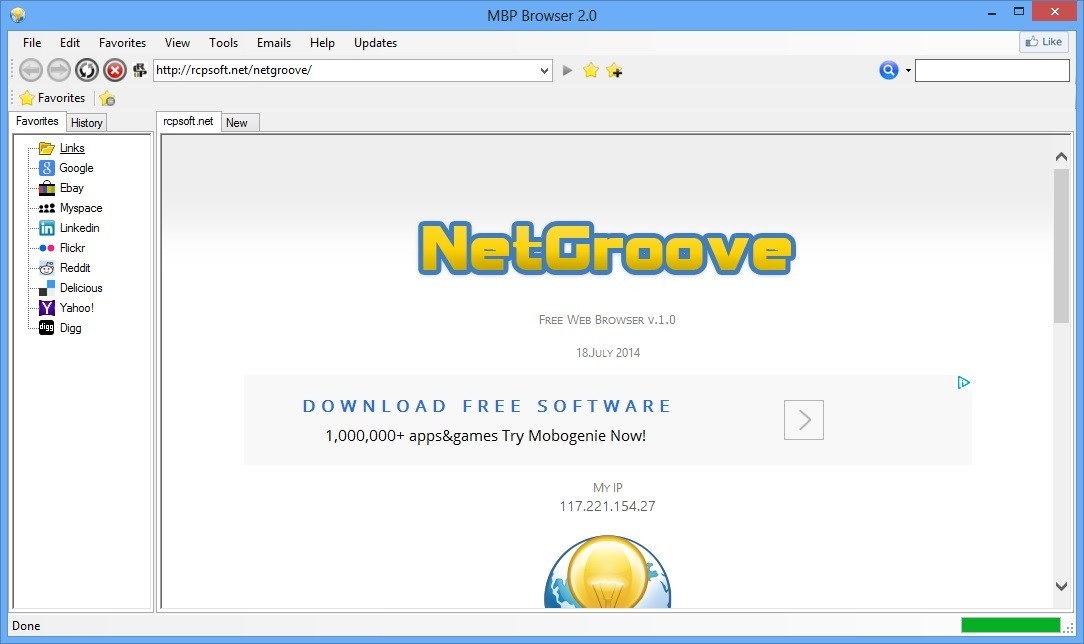The image size is (1084, 644).
Task: Click the Back navigation arrow
Action: (x=31, y=70)
